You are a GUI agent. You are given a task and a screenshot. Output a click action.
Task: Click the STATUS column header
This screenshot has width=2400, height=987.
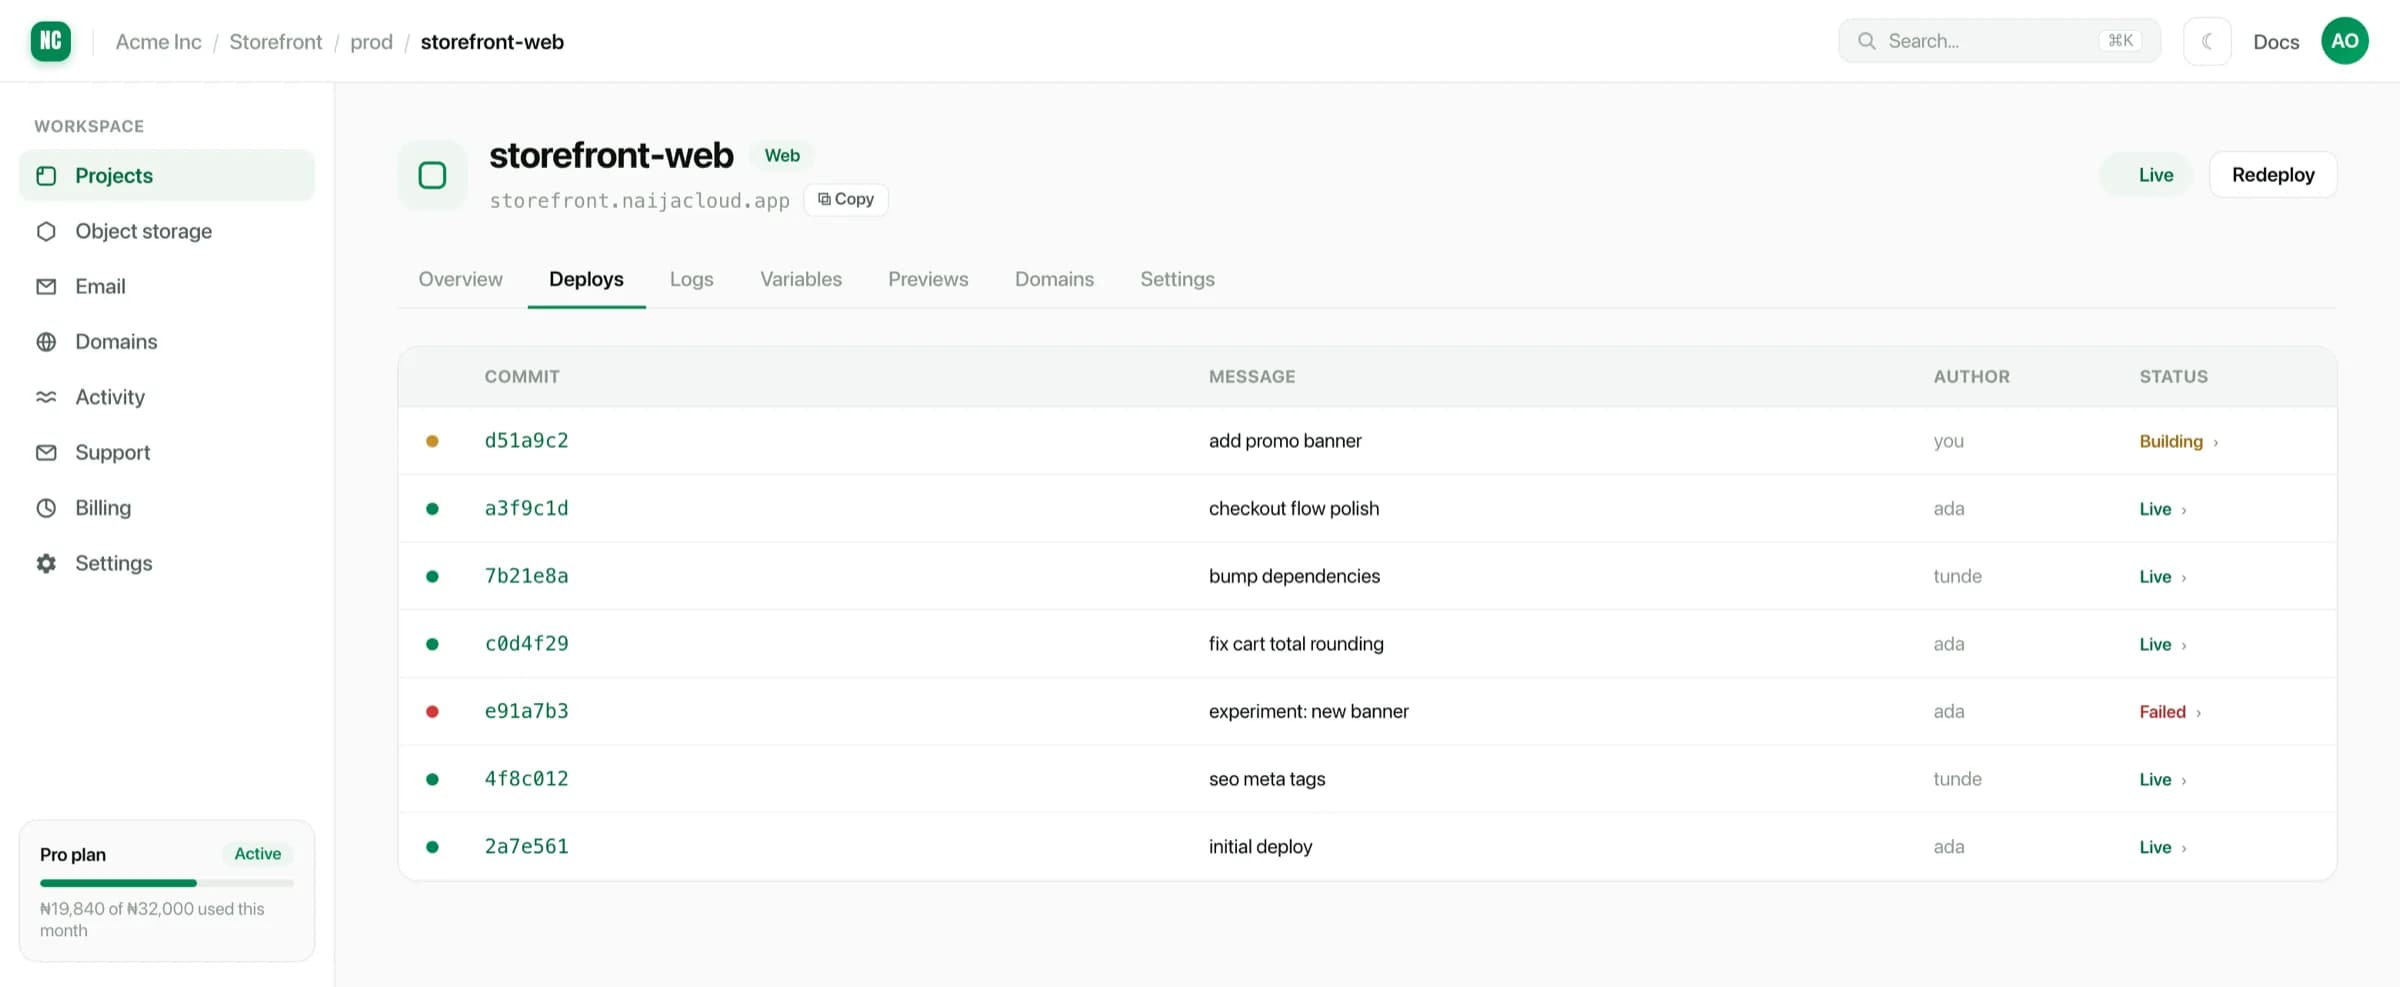pos(2173,377)
